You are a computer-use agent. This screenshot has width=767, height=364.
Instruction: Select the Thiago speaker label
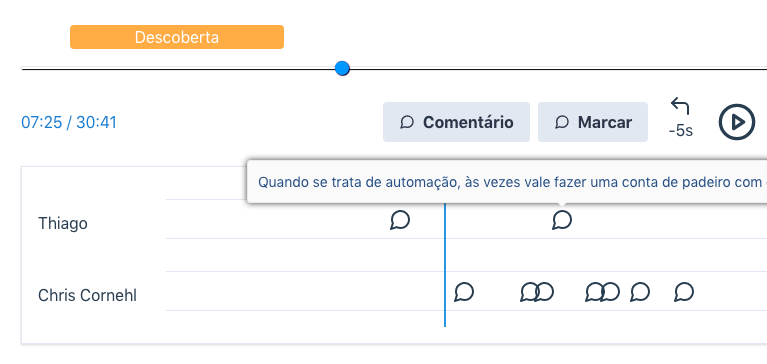tap(63, 224)
